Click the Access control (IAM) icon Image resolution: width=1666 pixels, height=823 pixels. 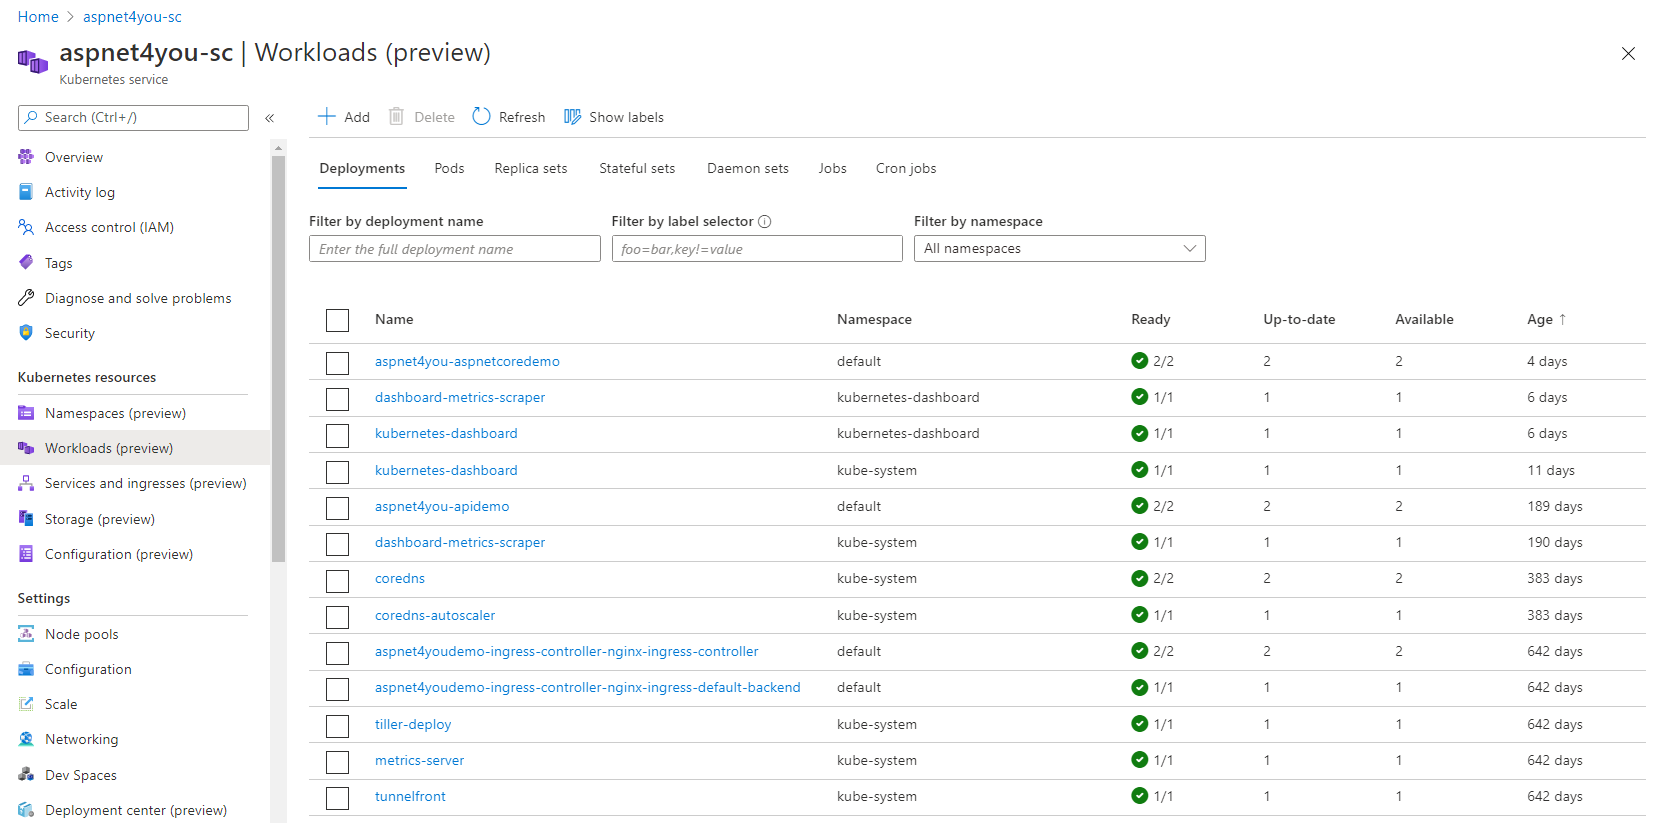(x=26, y=227)
